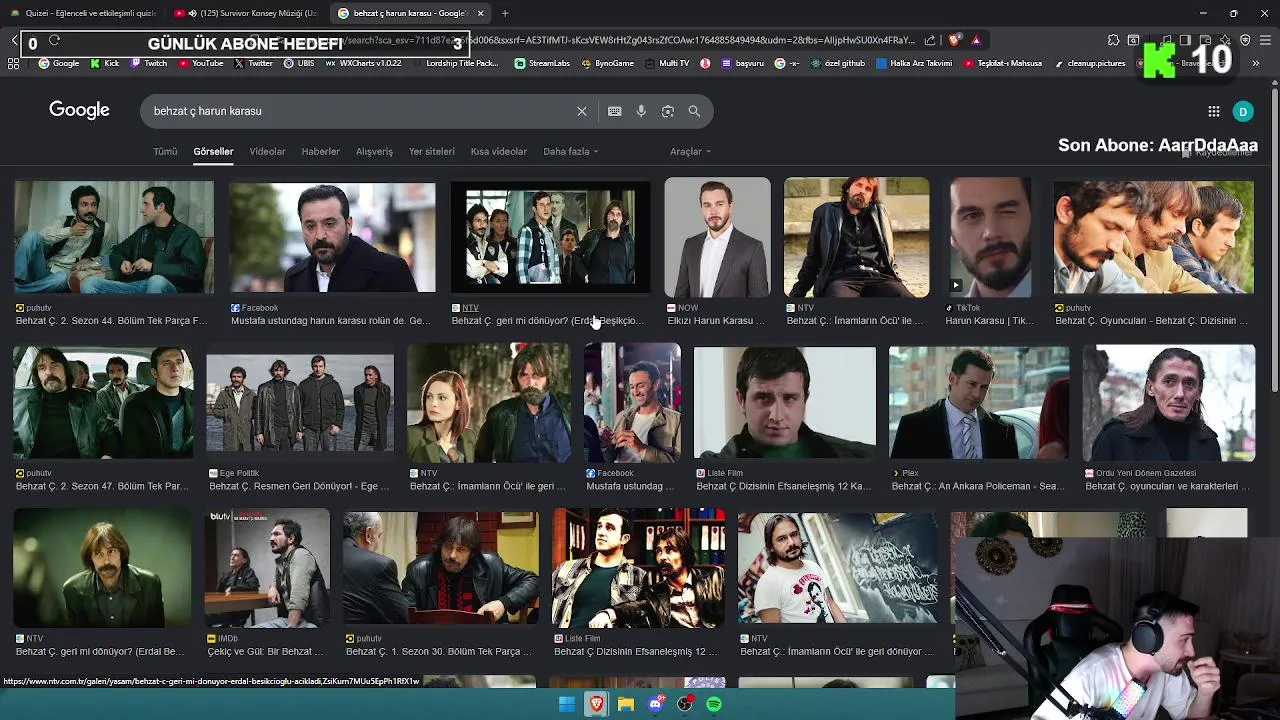Open the Google apps grid

point(1213,111)
